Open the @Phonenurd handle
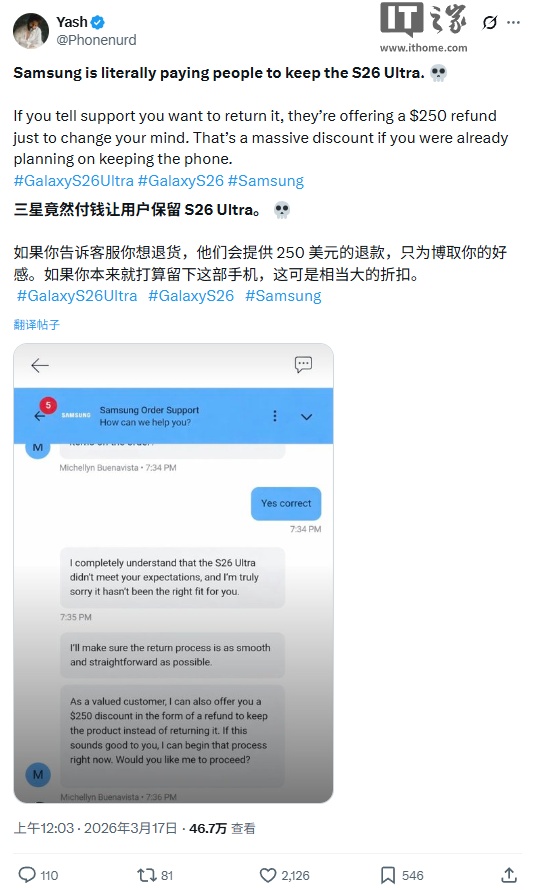Image resolution: width=537 pixels, height=890 pixels. tap(96, 40)
